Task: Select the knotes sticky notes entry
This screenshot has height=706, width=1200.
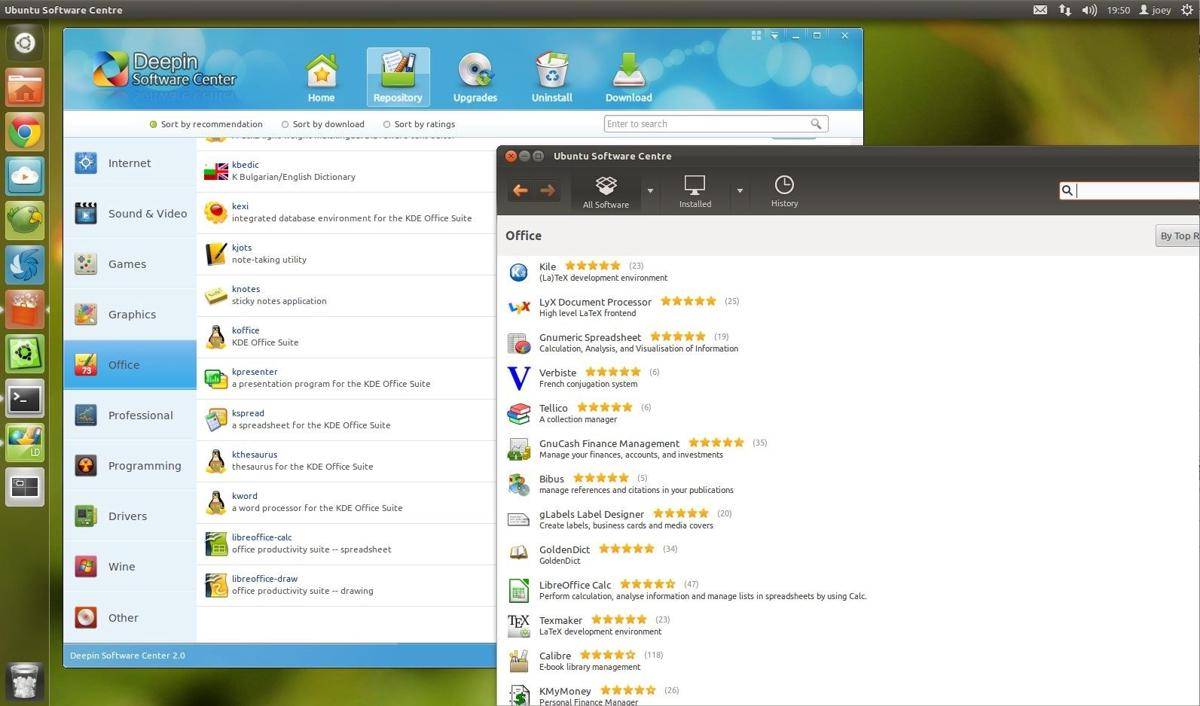Action: [346, 295]
